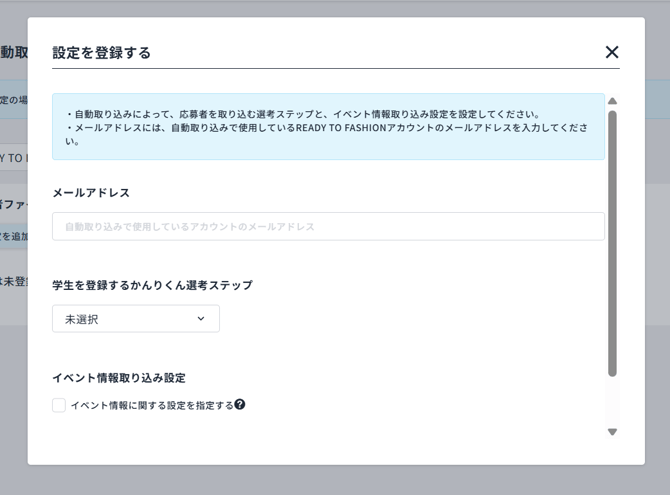The width and height of the screenshot is (670, 495).
Task: Click the chevron in the 未選択 dropdown
Action: tap(200, 319)
